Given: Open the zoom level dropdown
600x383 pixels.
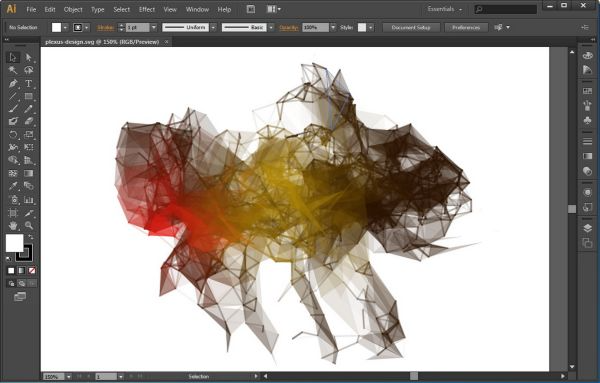Looking at the screenshot, I should pos(68,377).
